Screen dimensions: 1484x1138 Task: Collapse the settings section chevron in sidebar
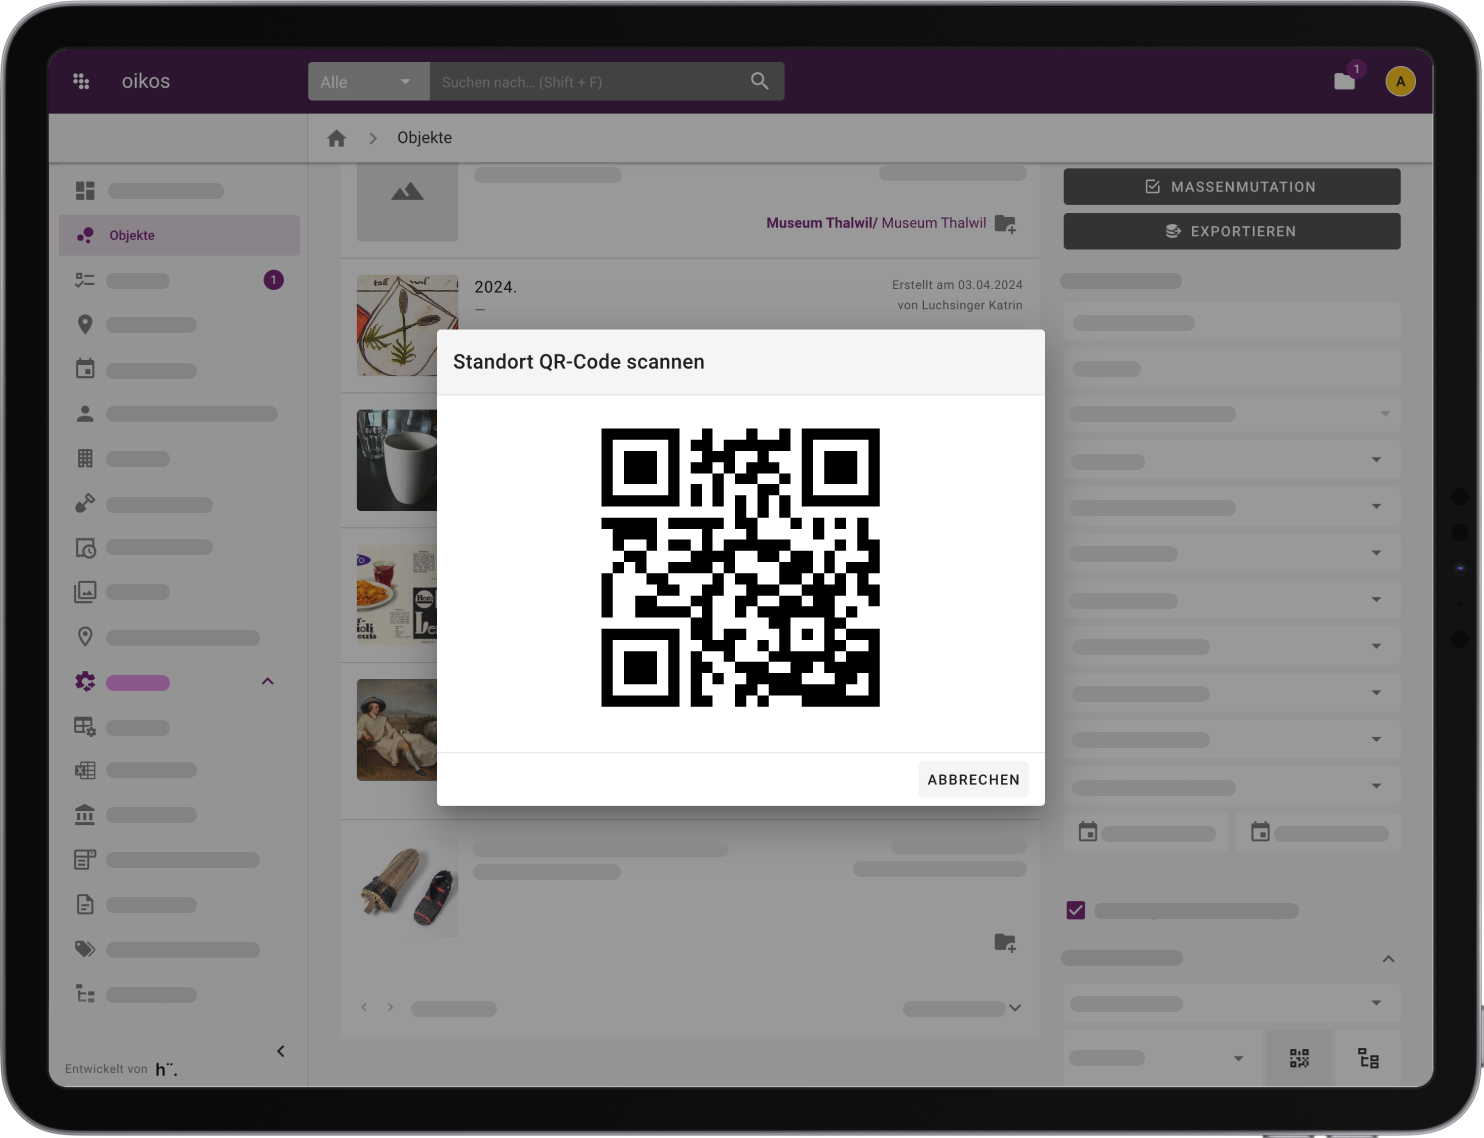pos(267,682)
